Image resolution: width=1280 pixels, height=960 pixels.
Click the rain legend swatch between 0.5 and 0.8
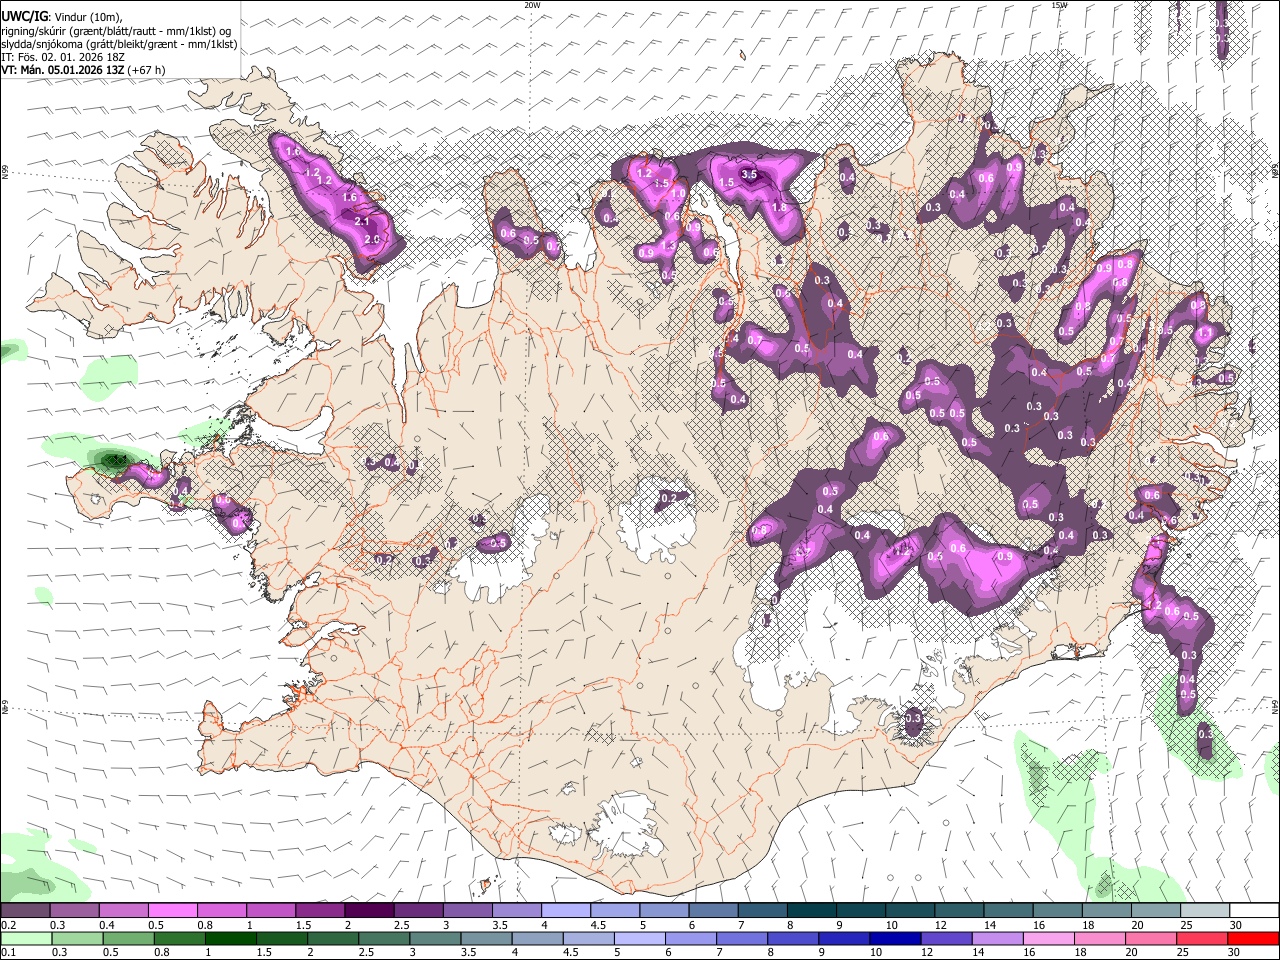click(127, 938)
